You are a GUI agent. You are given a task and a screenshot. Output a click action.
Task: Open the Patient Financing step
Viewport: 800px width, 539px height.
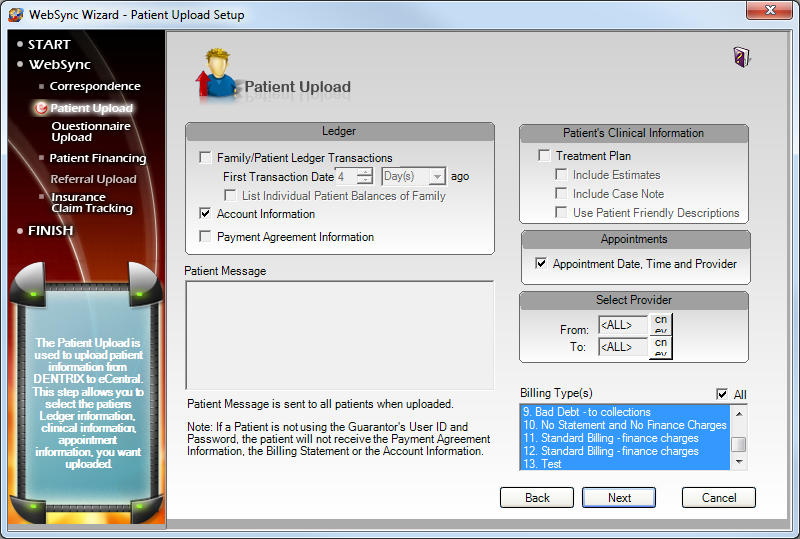(98, 158)
